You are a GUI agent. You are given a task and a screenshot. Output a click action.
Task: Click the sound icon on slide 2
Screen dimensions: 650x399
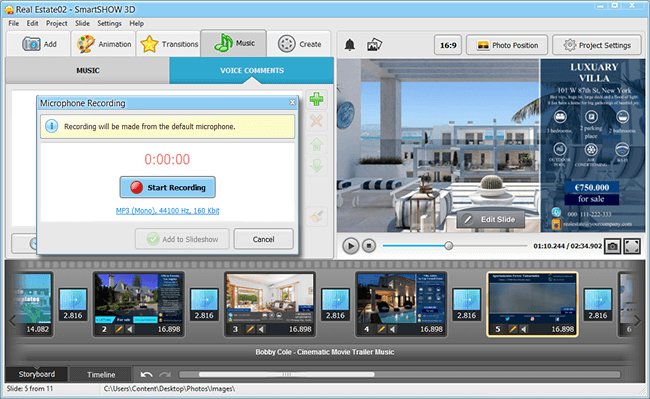[x=131, y=329]
